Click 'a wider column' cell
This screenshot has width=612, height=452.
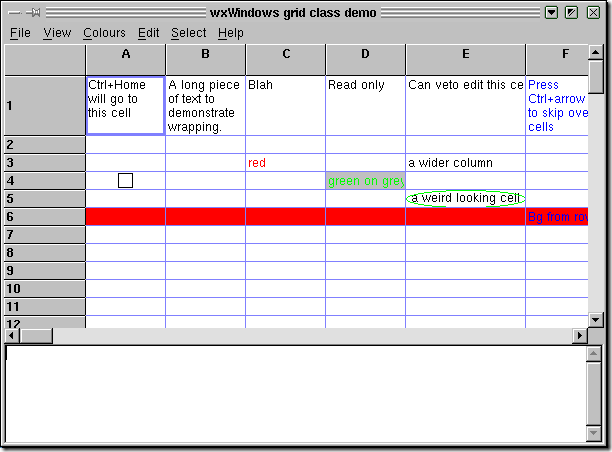(x=466, y=163)
